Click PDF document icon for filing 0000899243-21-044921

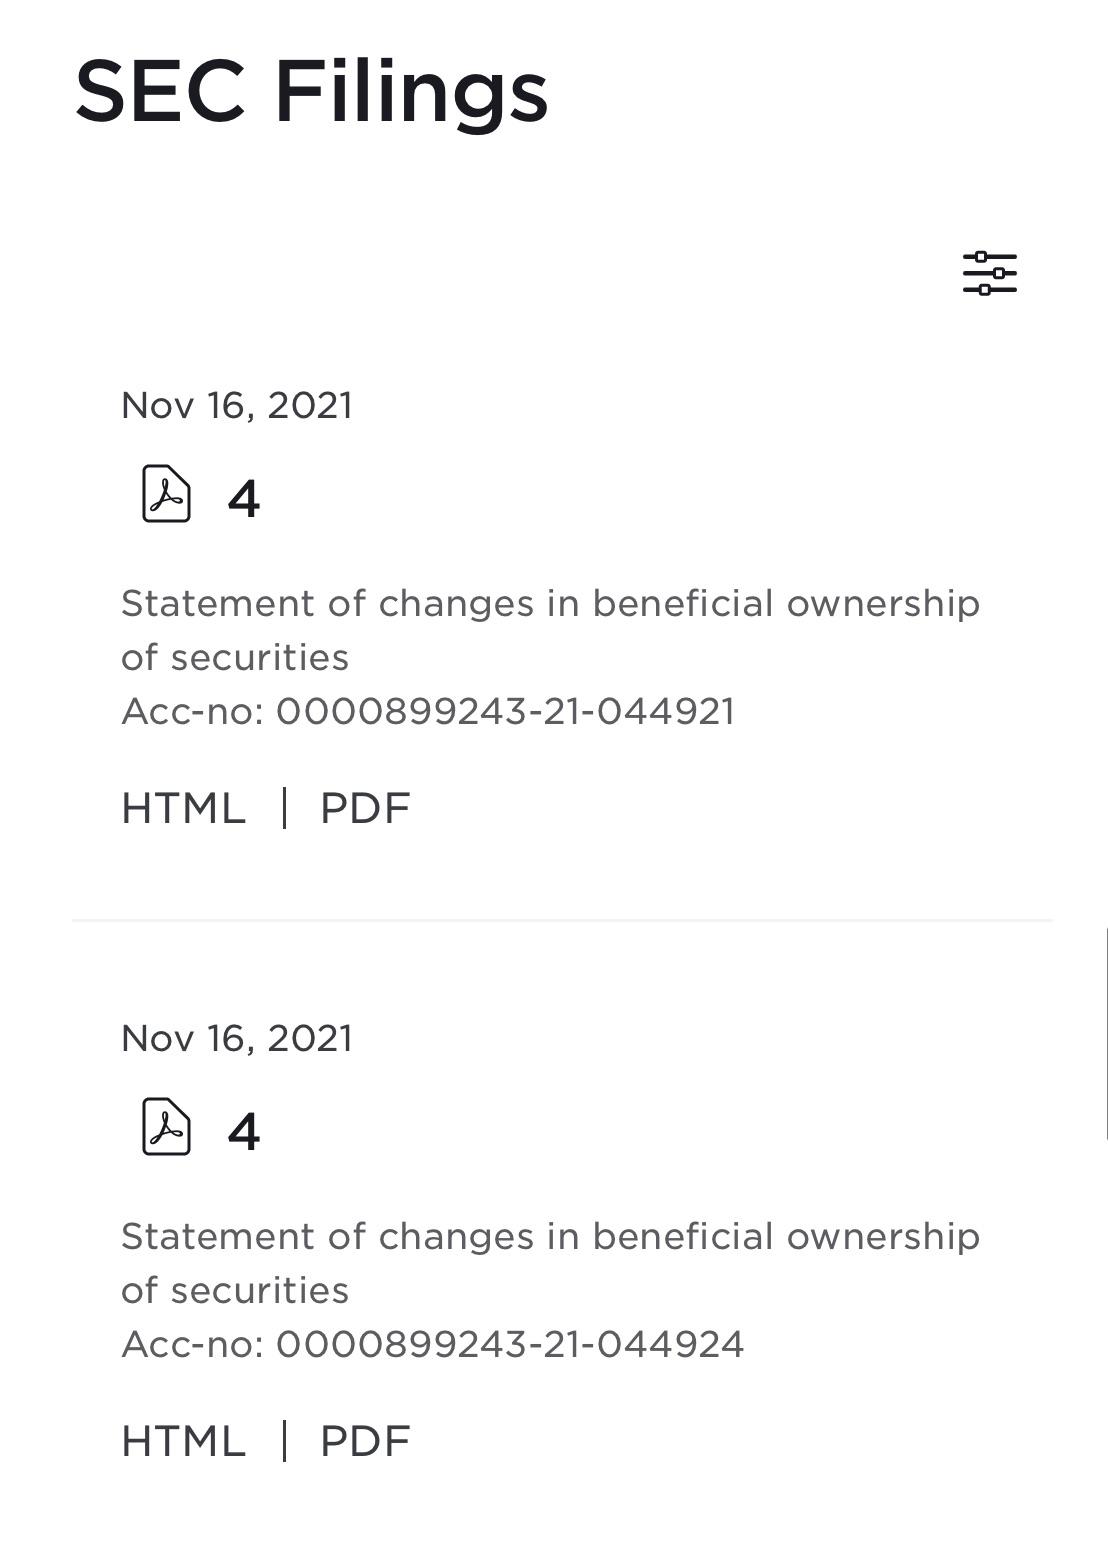coord(166,494)
